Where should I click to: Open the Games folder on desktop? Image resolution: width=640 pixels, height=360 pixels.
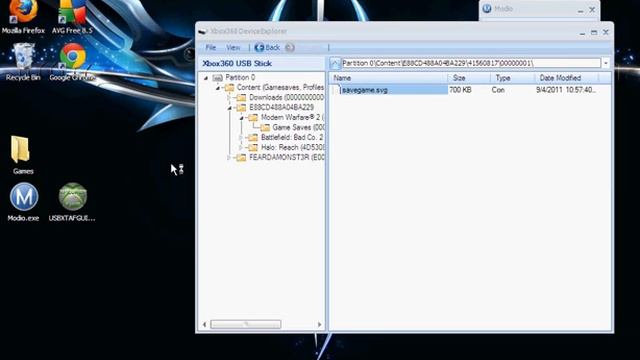tap(20, 154)
